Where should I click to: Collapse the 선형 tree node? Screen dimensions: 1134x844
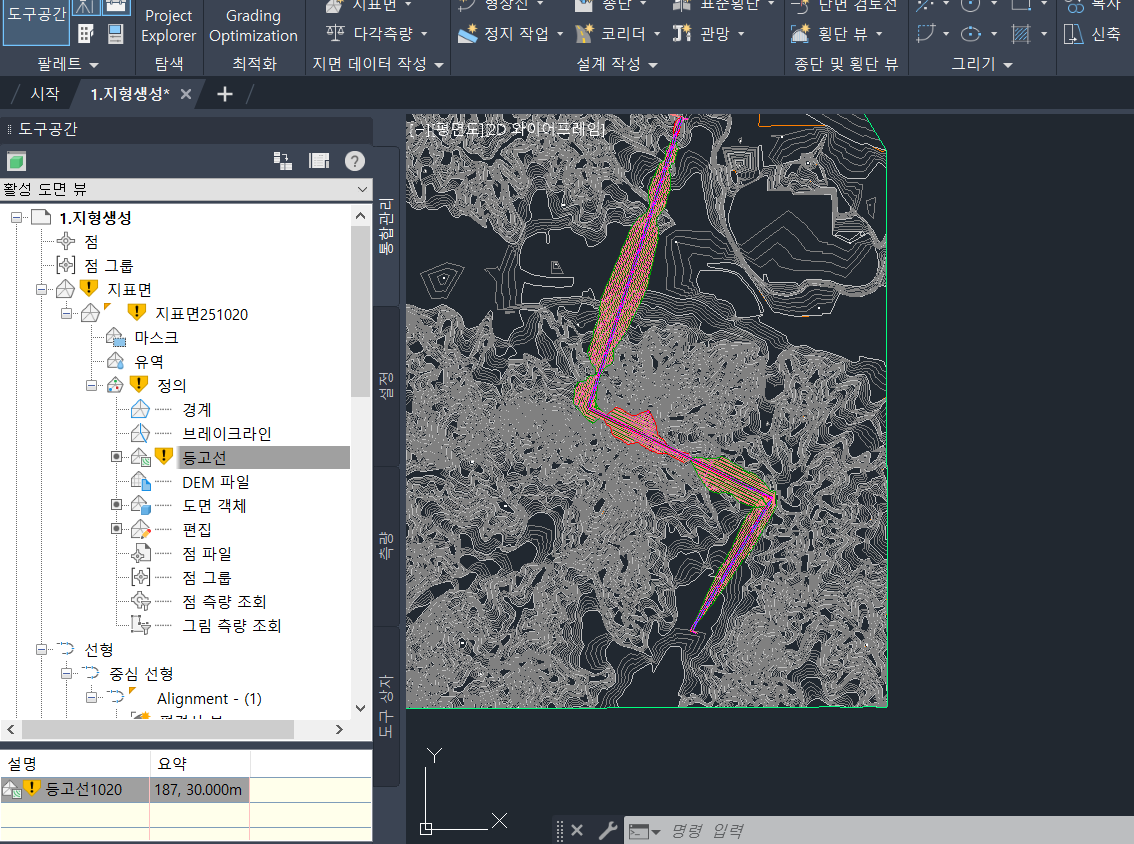42,650
